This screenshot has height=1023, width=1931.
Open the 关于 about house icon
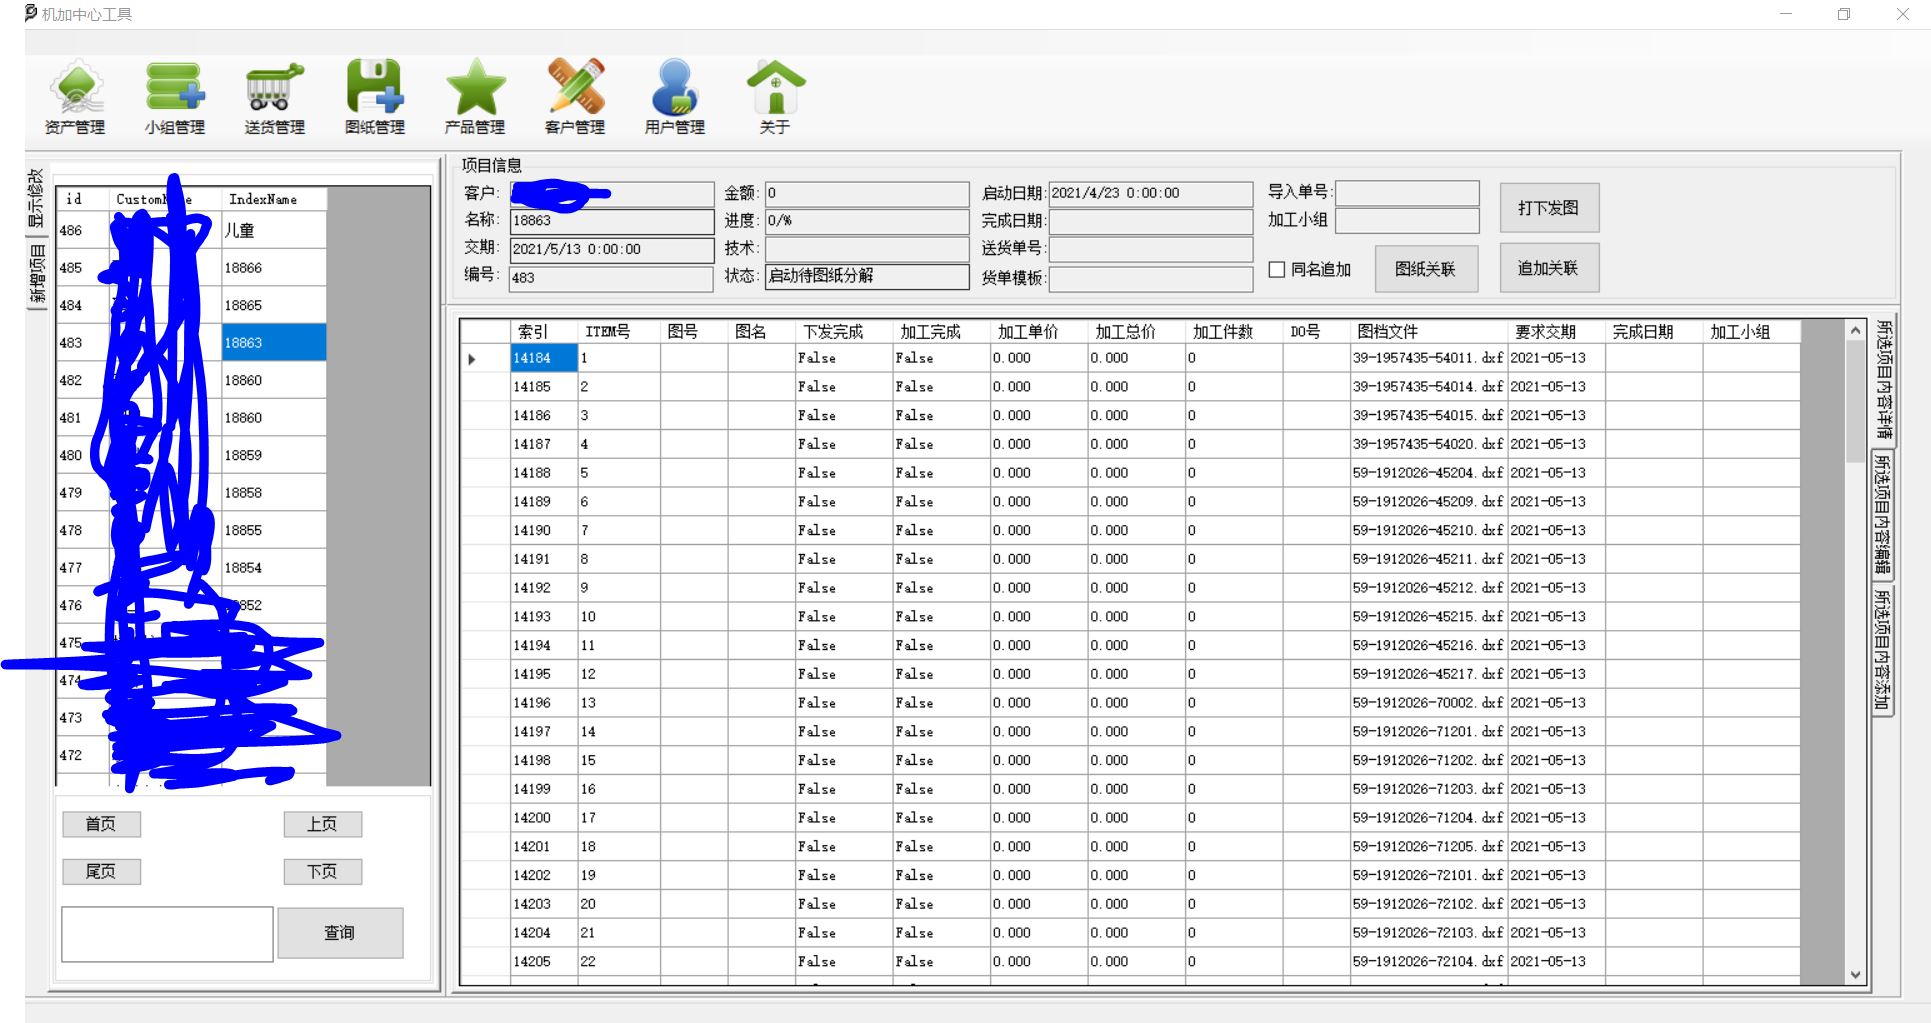click(x=775, y=88)
